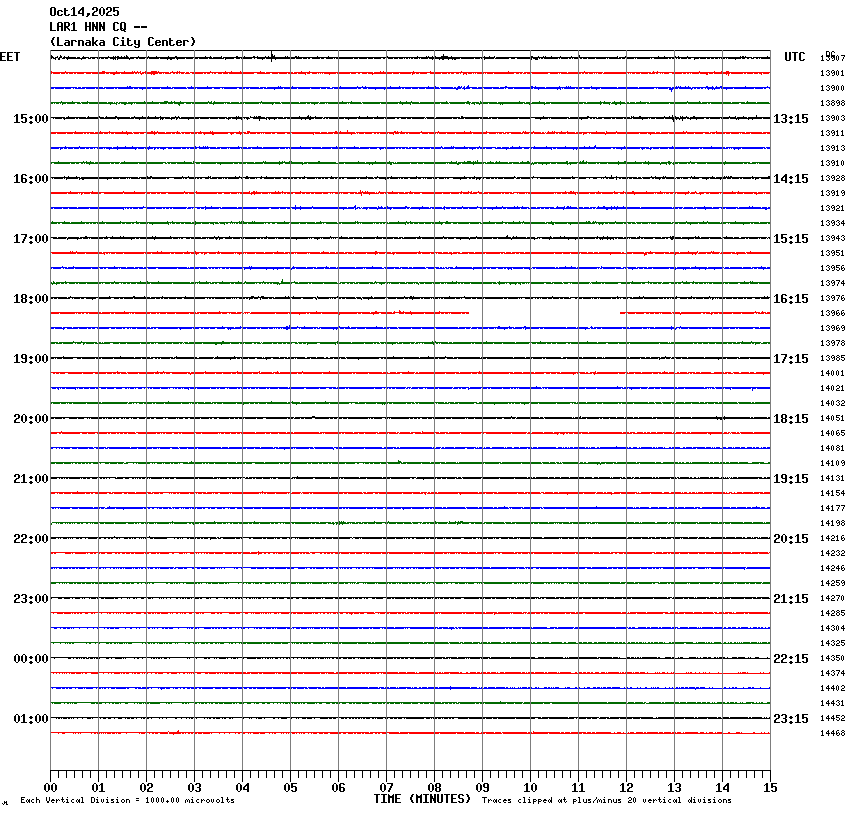
Task: Select the 23:15 UTC time label
Action: pyautogui.click(x=790, y=719)
